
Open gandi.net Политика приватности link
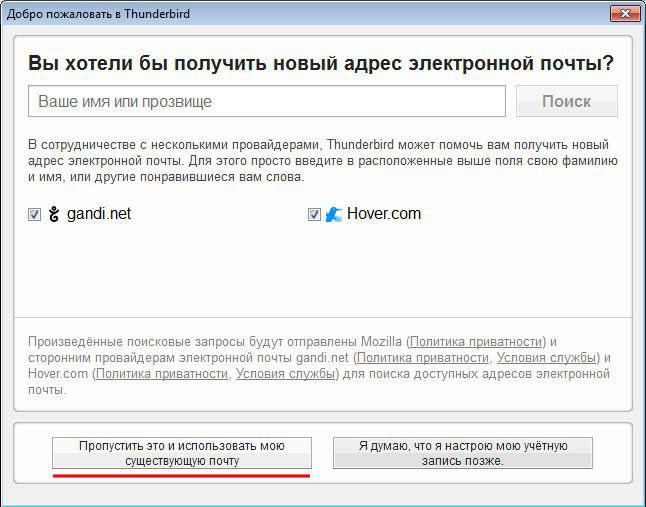[x=422, y=357]
